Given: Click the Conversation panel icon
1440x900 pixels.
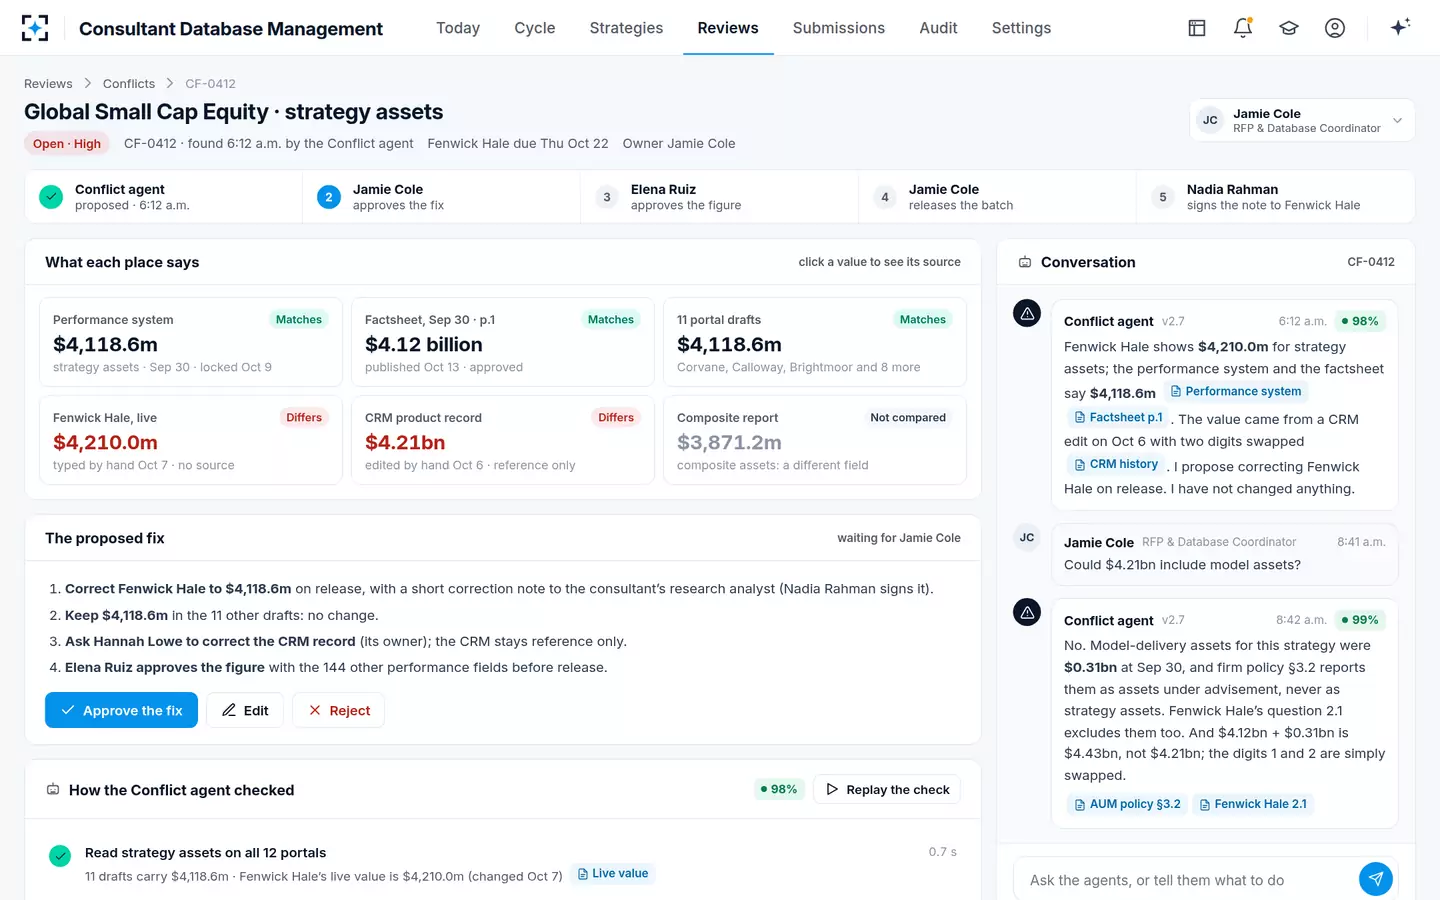Looking at the screenshot, I should (x=1025, y=262).
